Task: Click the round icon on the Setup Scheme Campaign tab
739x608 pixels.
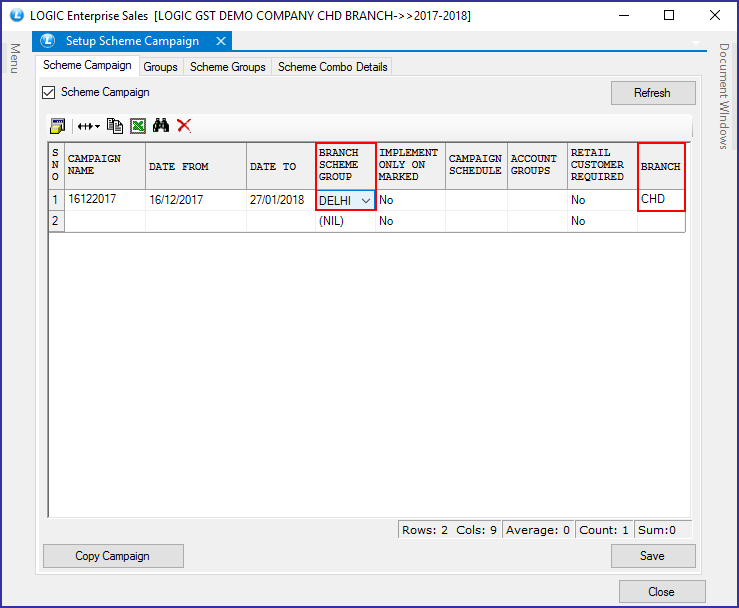Action: 47,41
